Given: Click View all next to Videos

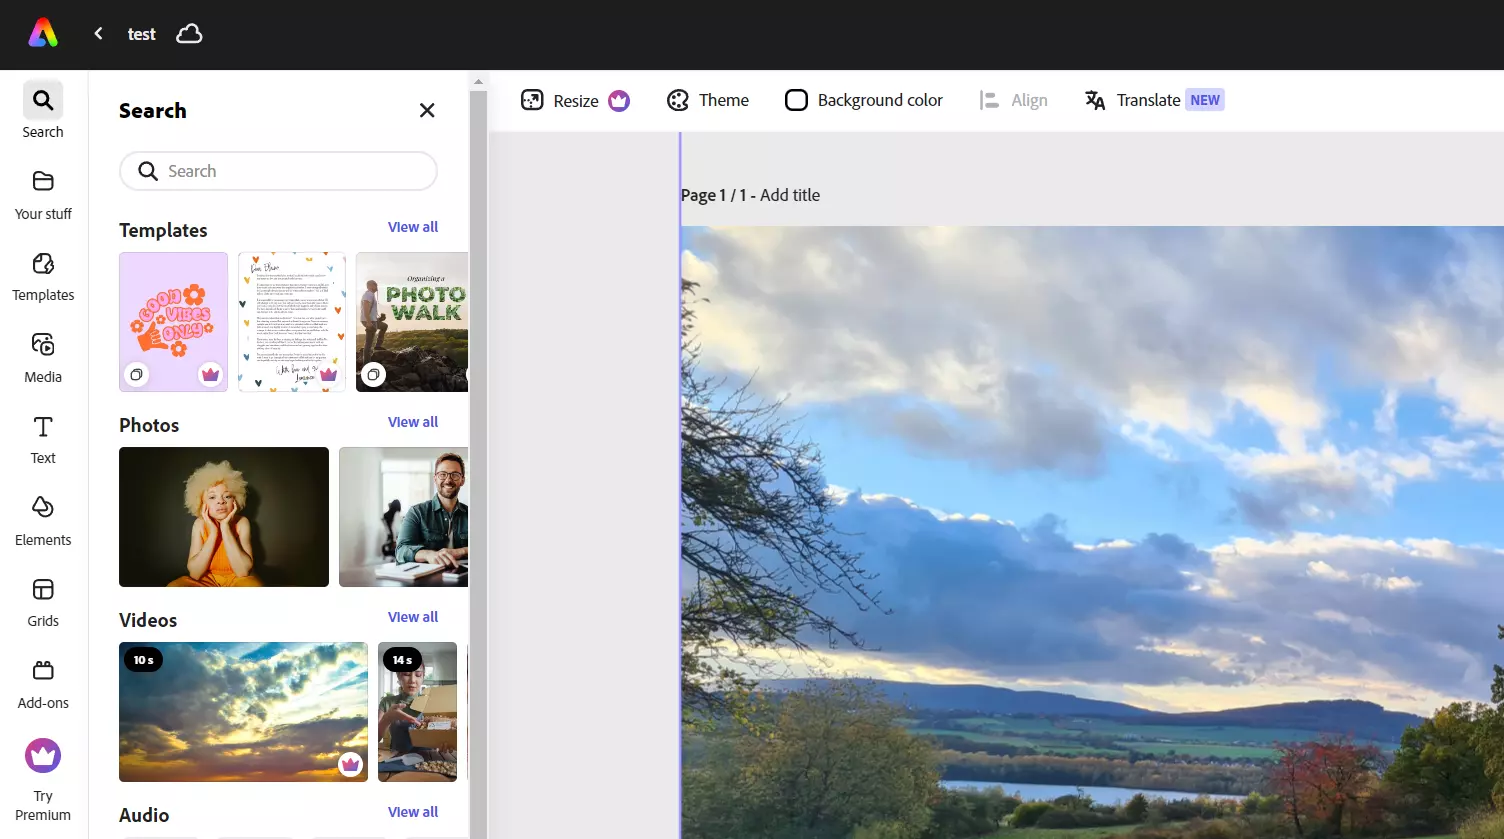Looking at the screenshot, I should [412, 616].
